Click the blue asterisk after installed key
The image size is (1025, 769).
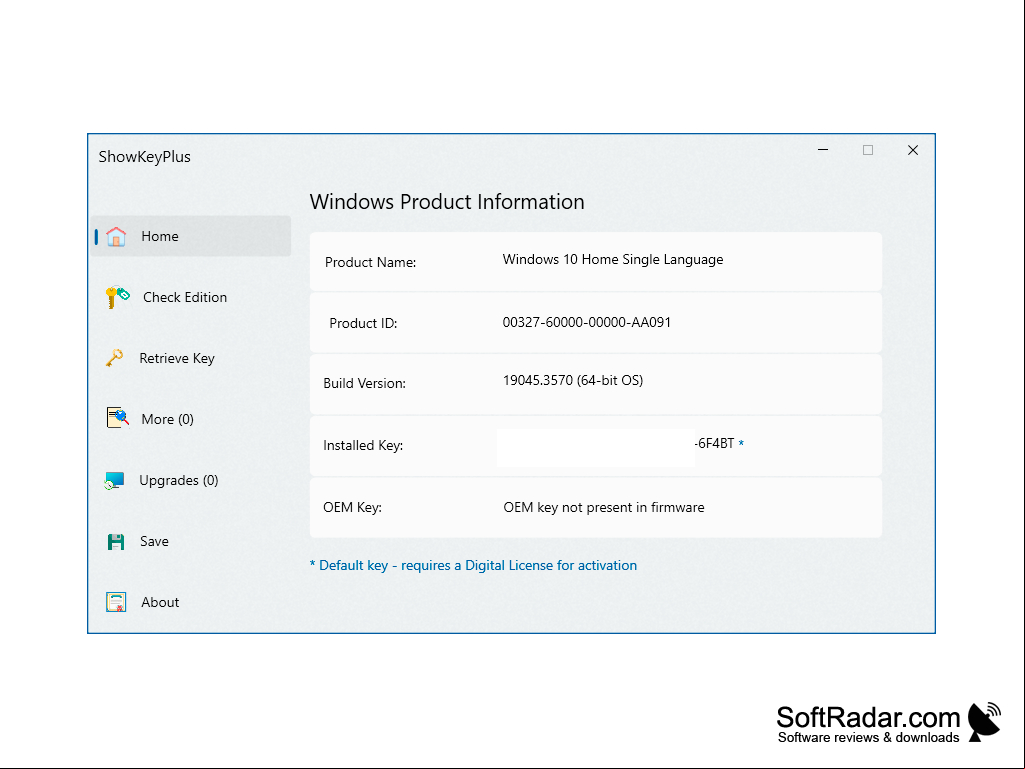(x=741, y=443)
